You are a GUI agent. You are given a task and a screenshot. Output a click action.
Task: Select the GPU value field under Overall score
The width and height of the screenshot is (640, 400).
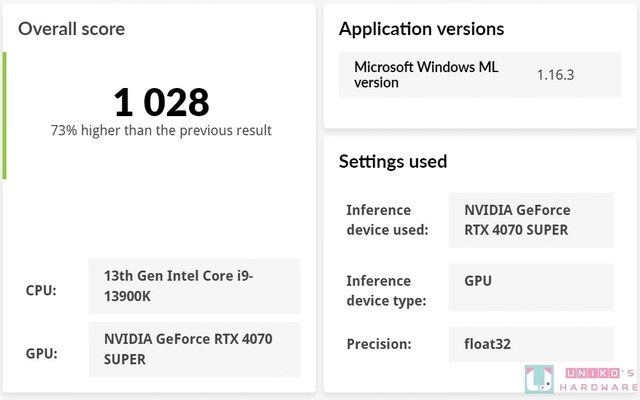(x=194, y=349)
